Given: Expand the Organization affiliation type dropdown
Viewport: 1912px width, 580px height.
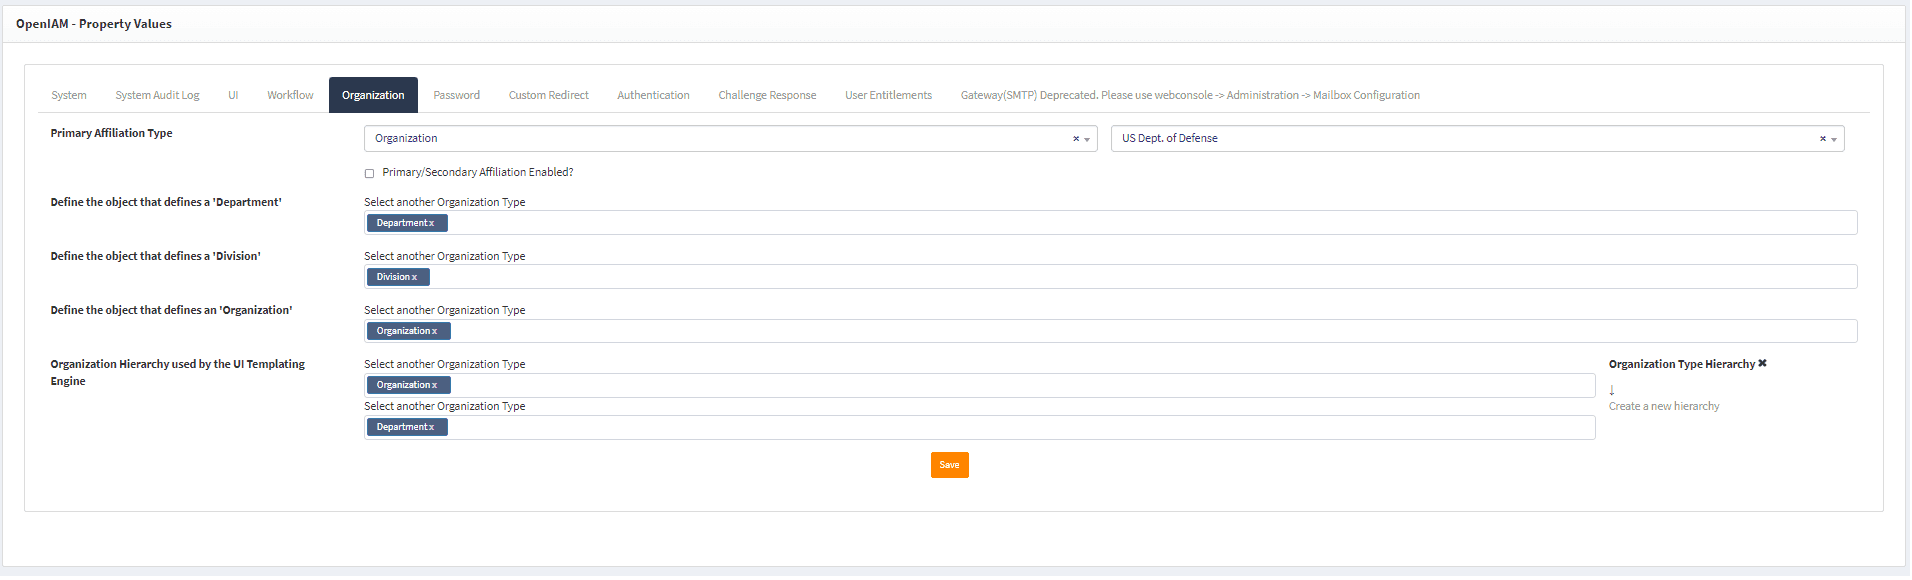Looking at the screenshot, I should [1087, 140].
